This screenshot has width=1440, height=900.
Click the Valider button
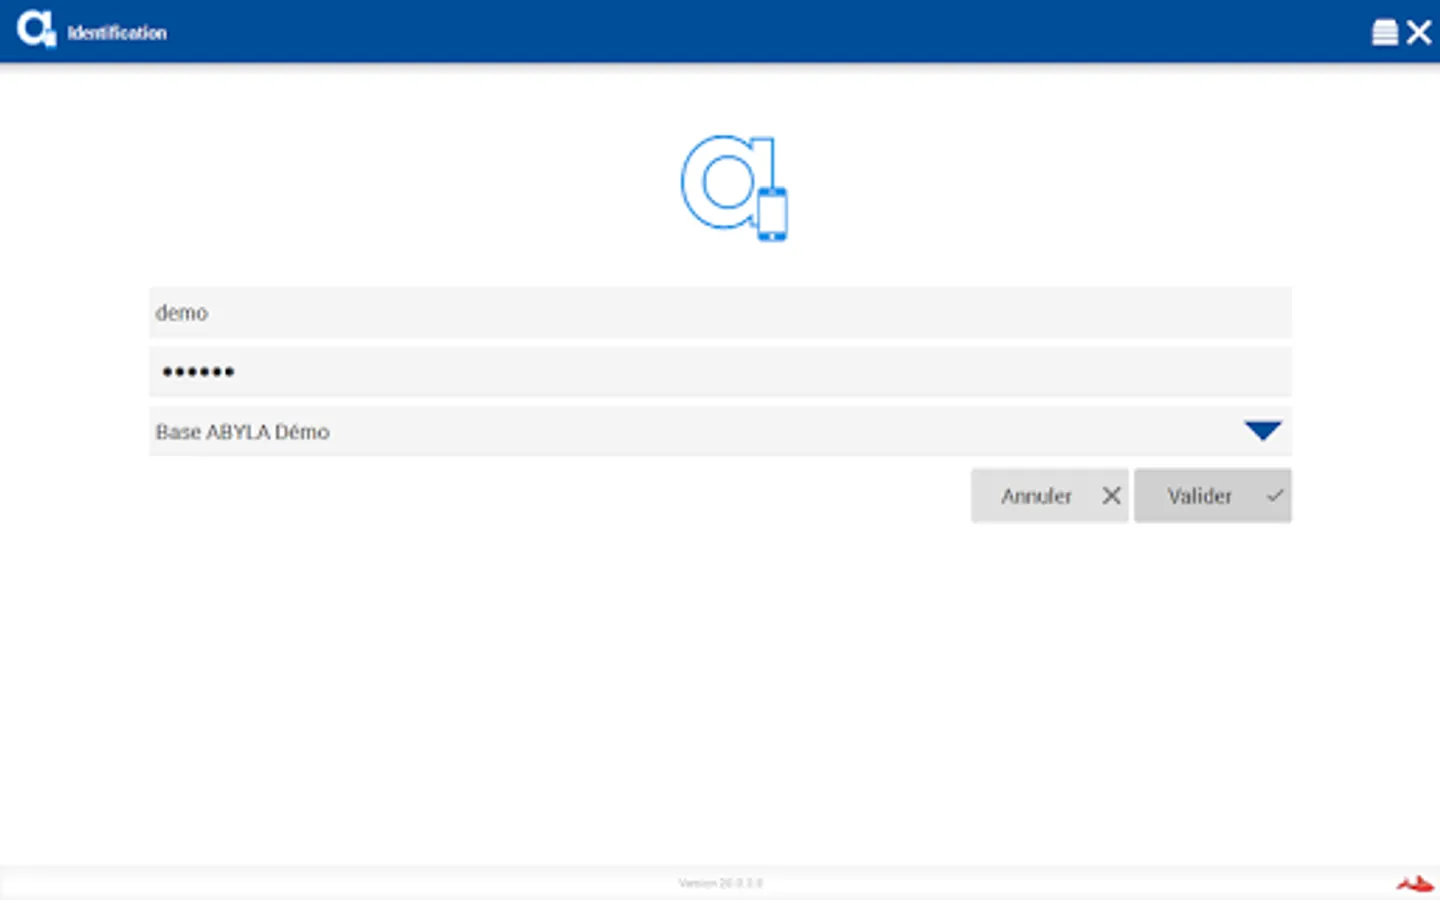[1213, 496]
